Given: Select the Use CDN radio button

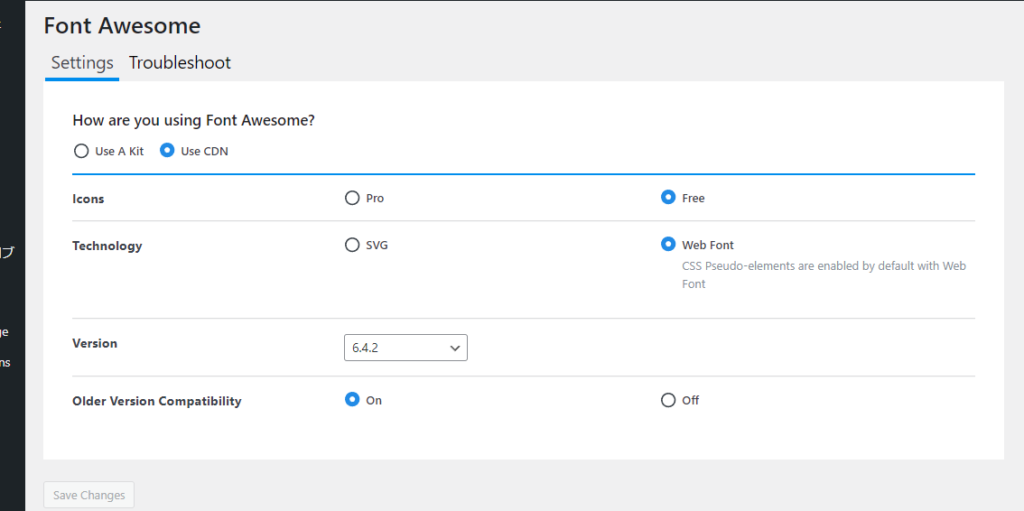Looking at the screenshot, I should pyautogui.click(x=167, y=151).
